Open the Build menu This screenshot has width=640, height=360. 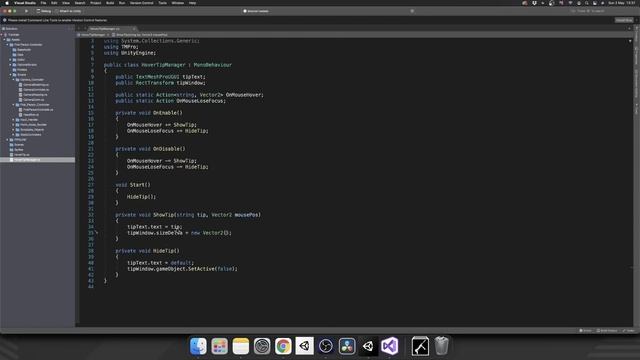[x=110, y=3]
